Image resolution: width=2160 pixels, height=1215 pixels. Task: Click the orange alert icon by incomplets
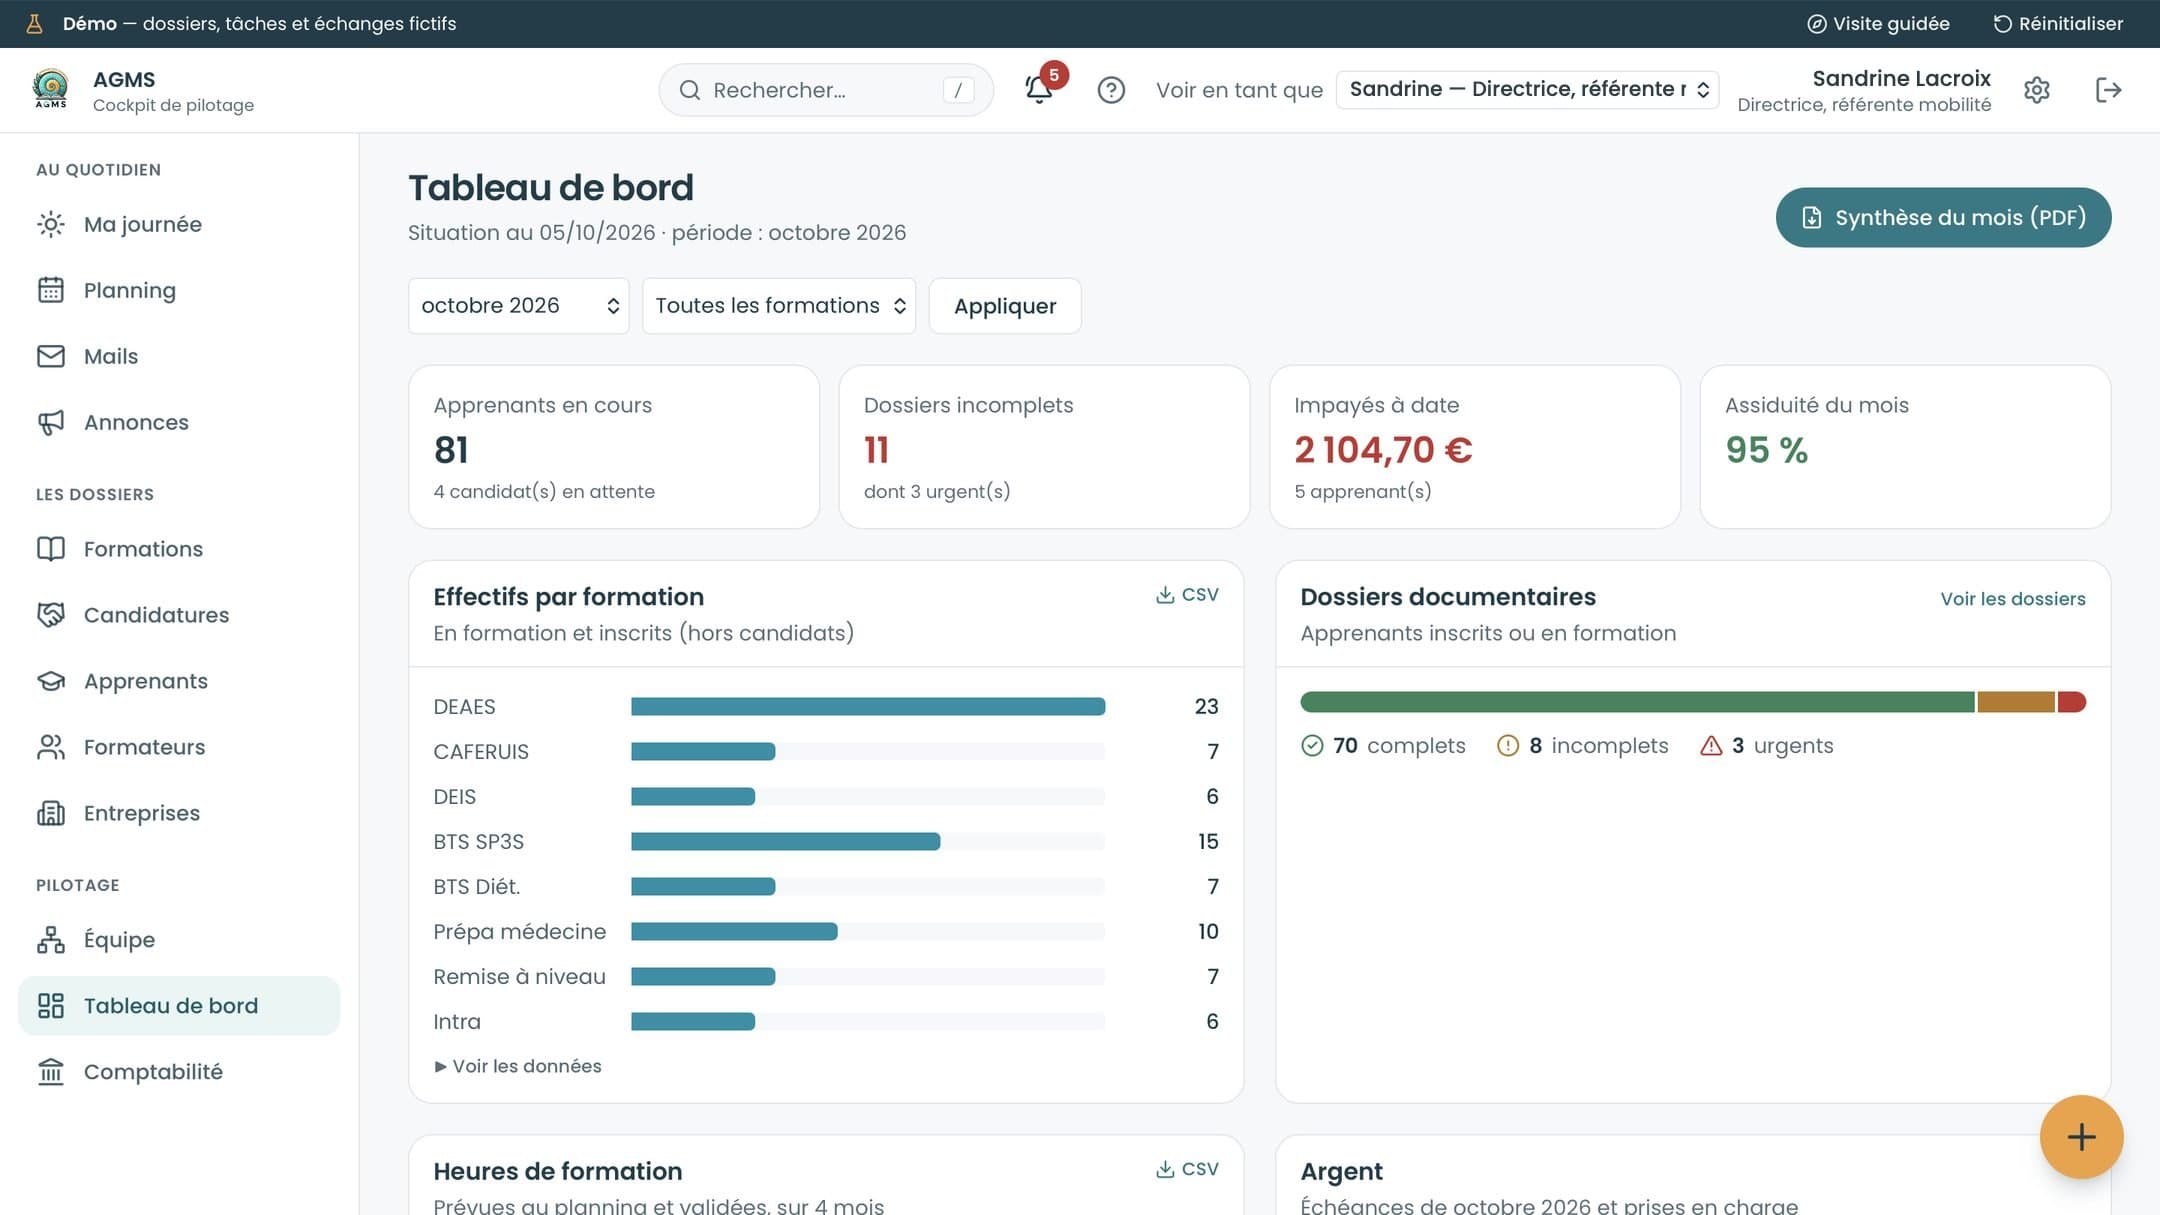point(1508,746)
